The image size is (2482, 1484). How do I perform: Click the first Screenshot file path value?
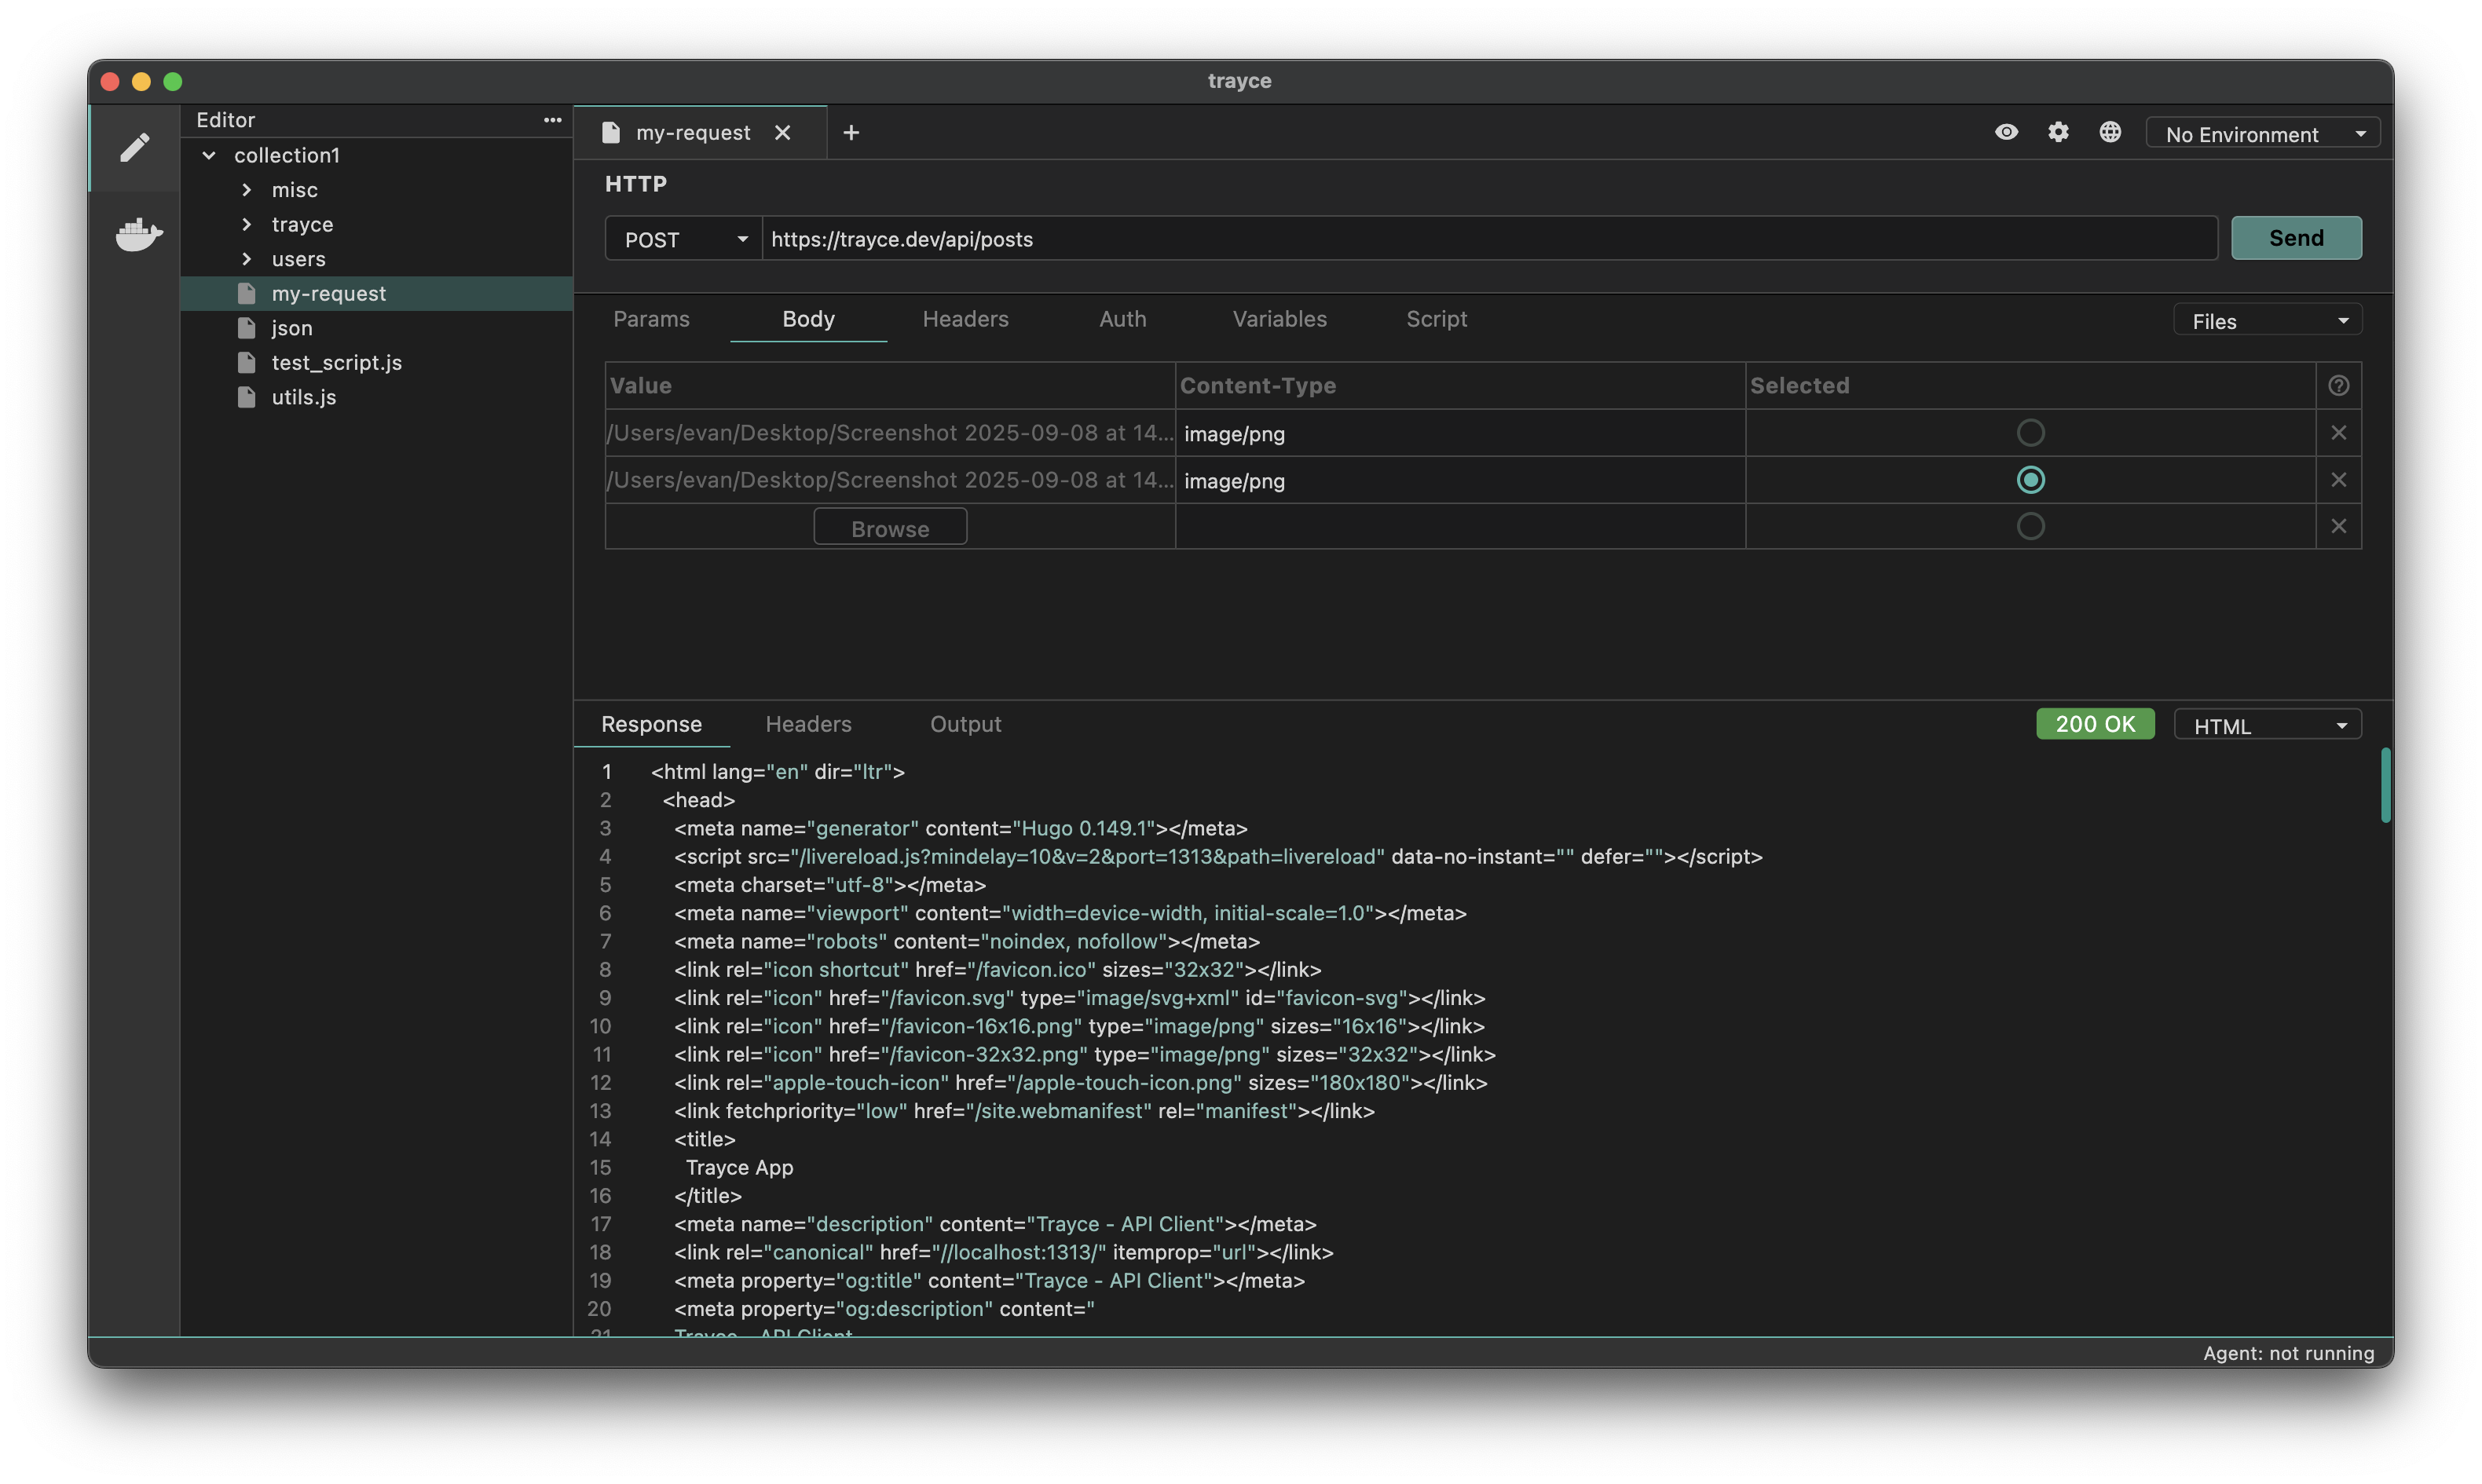(890, 433)
